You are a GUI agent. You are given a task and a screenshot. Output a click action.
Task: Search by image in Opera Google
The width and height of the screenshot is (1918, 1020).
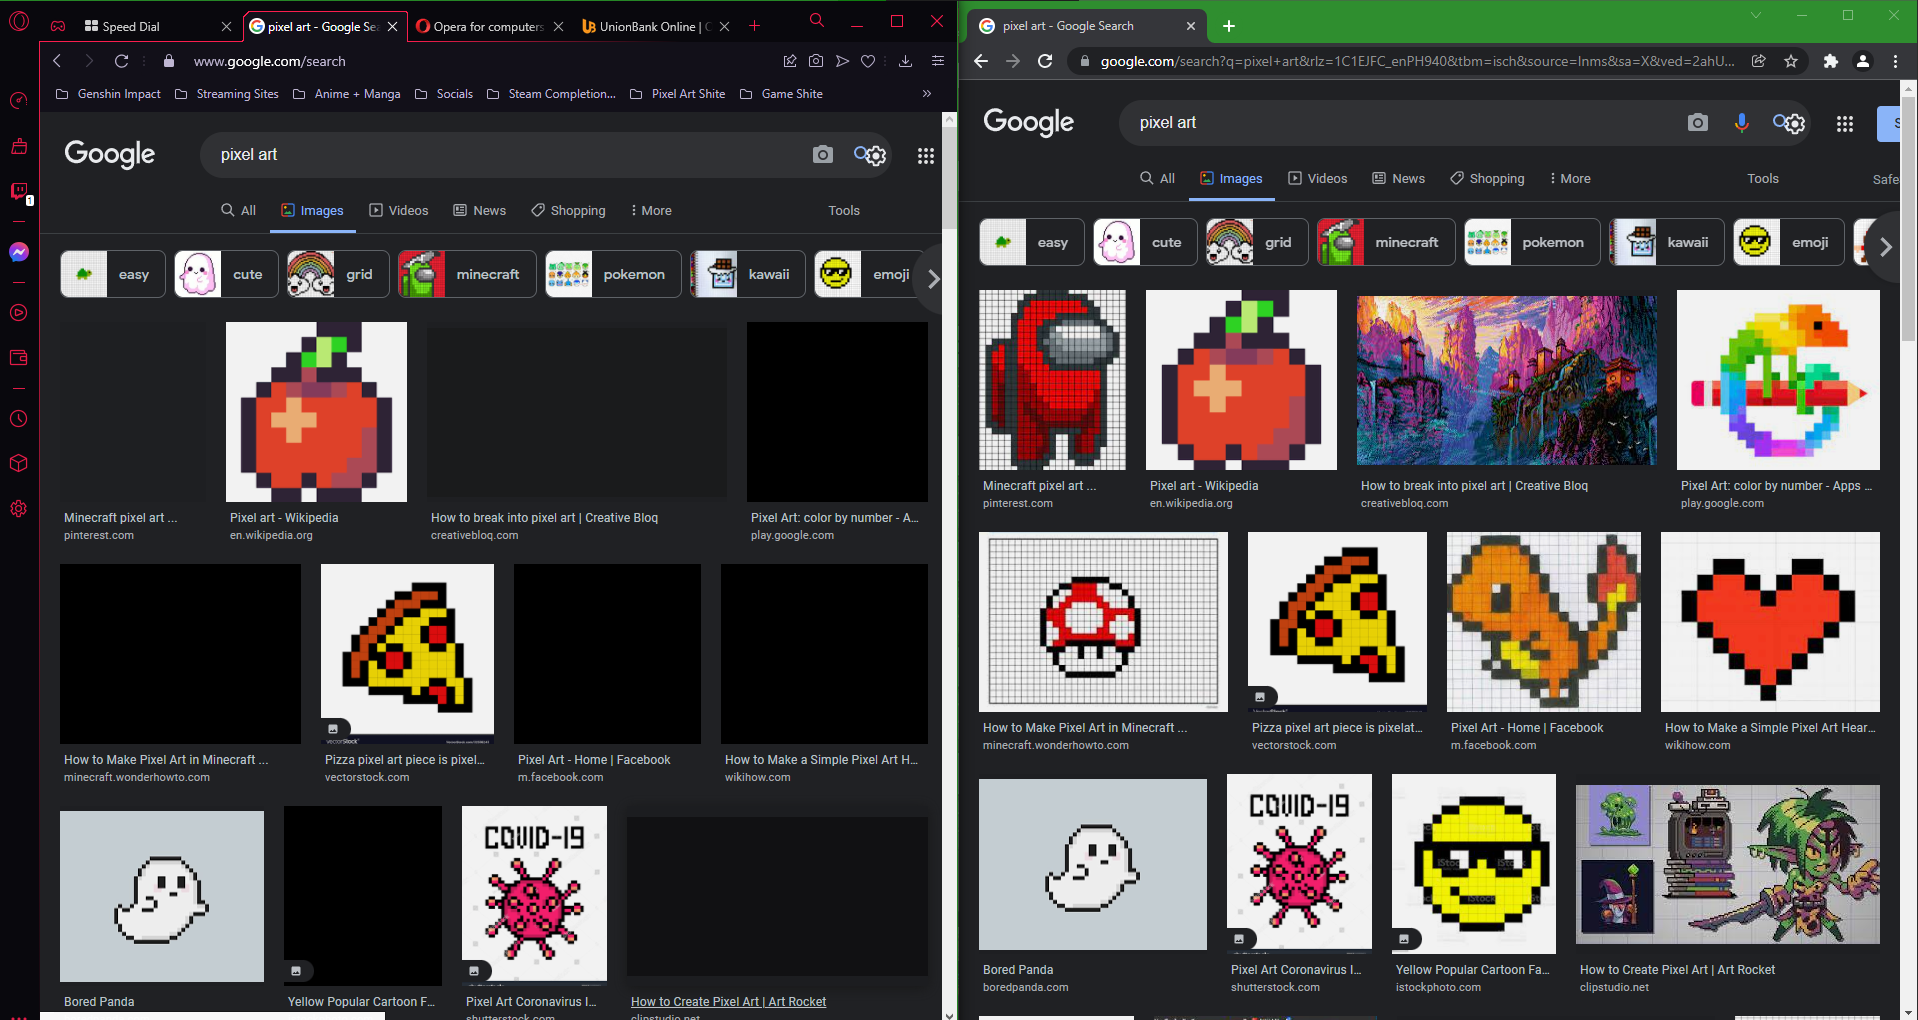pos(822,154)
